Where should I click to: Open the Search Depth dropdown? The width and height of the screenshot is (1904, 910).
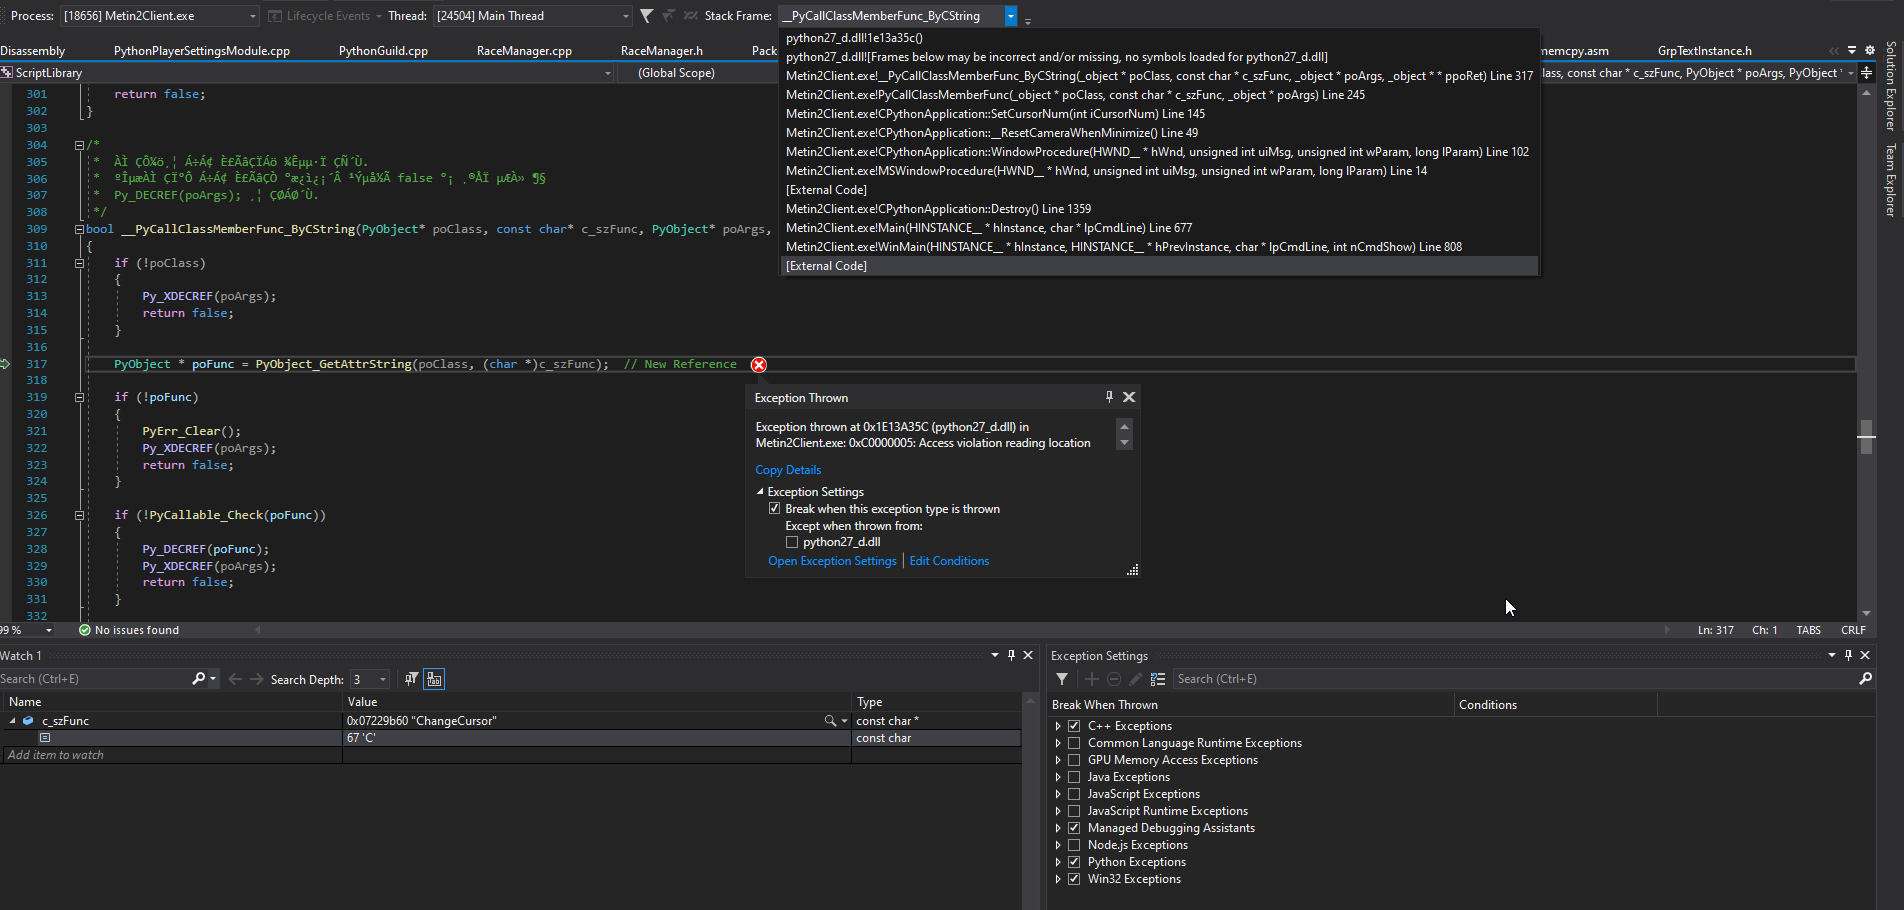383,680
